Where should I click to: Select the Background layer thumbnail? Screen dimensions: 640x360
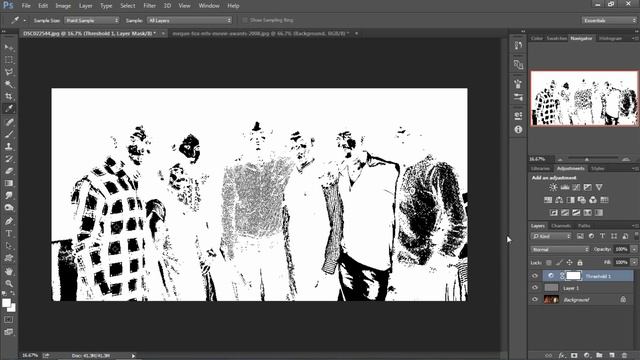pos(551,300)
